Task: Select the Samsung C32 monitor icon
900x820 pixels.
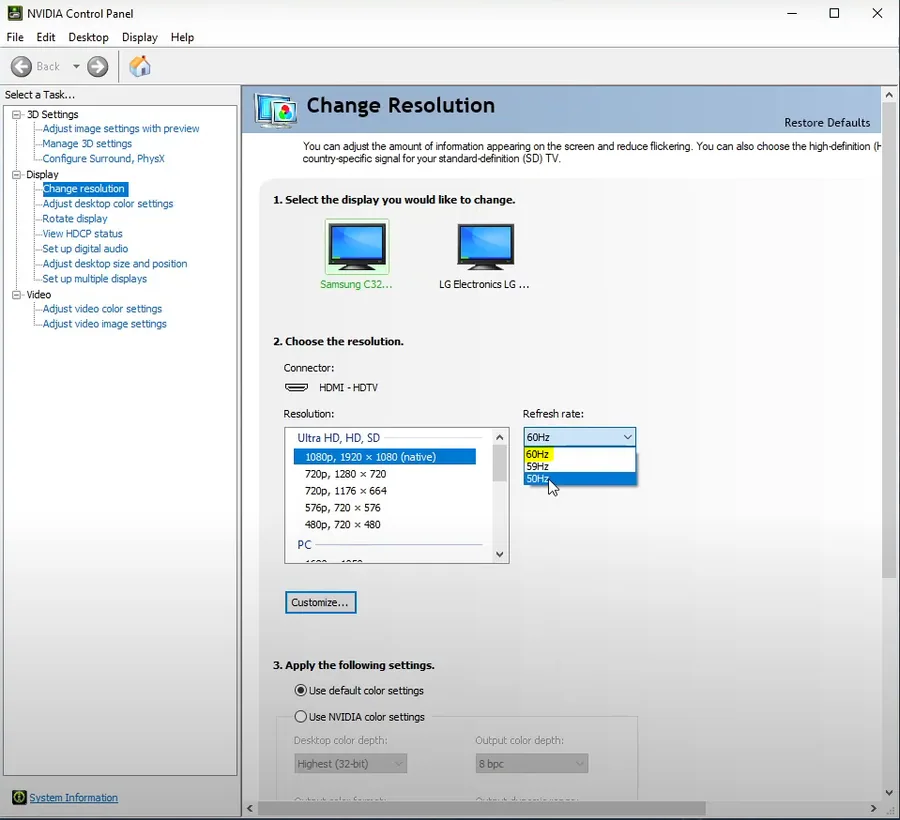Action: coord(357,246)
